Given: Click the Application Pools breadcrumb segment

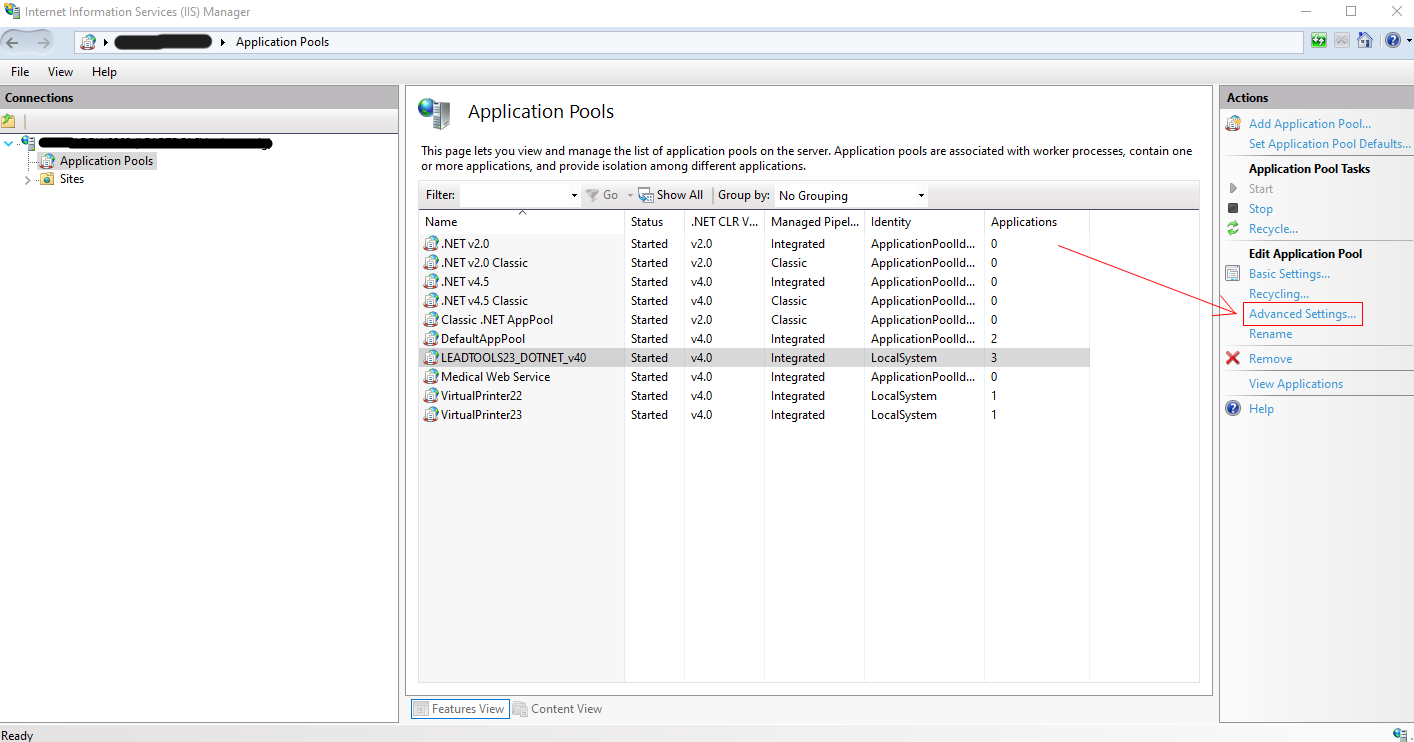Looking at the screenshot, I should pyautogui.click(x=282, y=42).
